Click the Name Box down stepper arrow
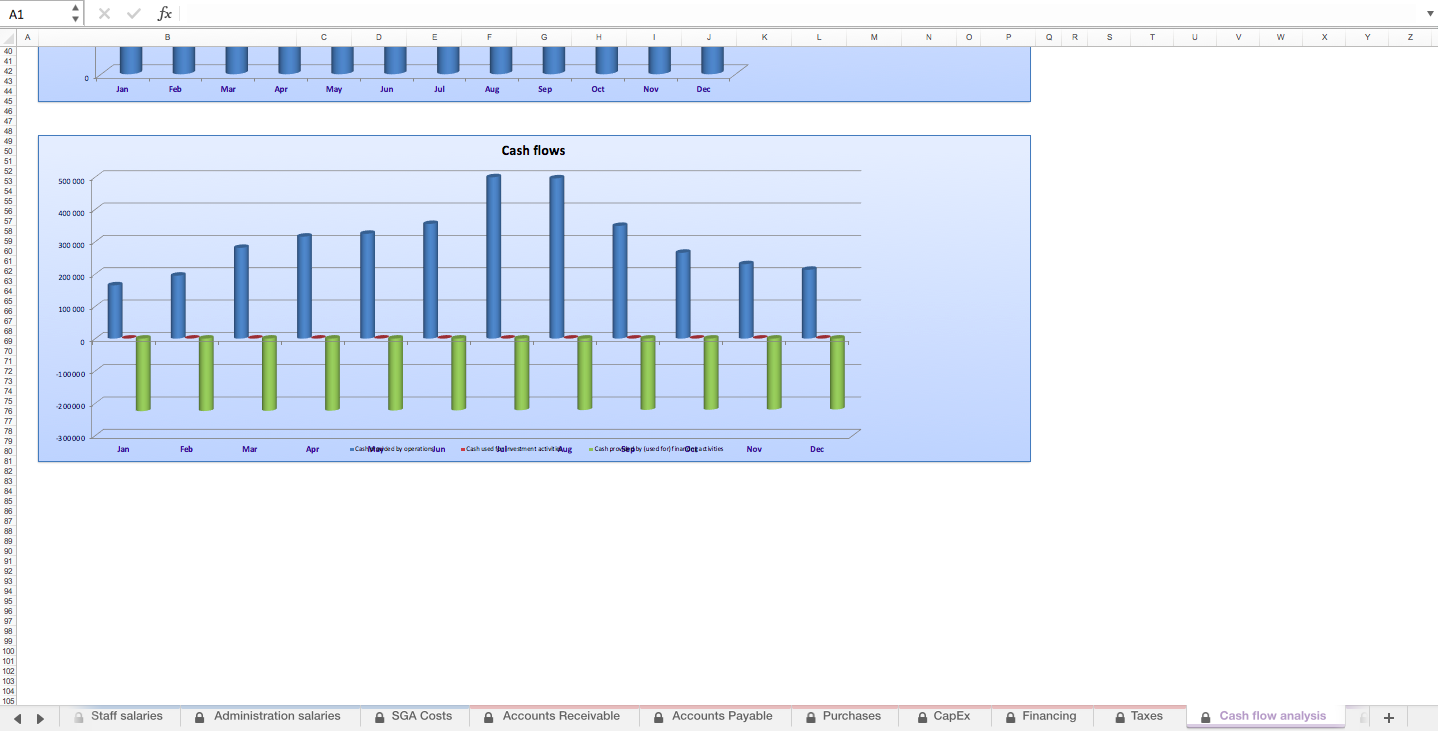 point(74,17)
